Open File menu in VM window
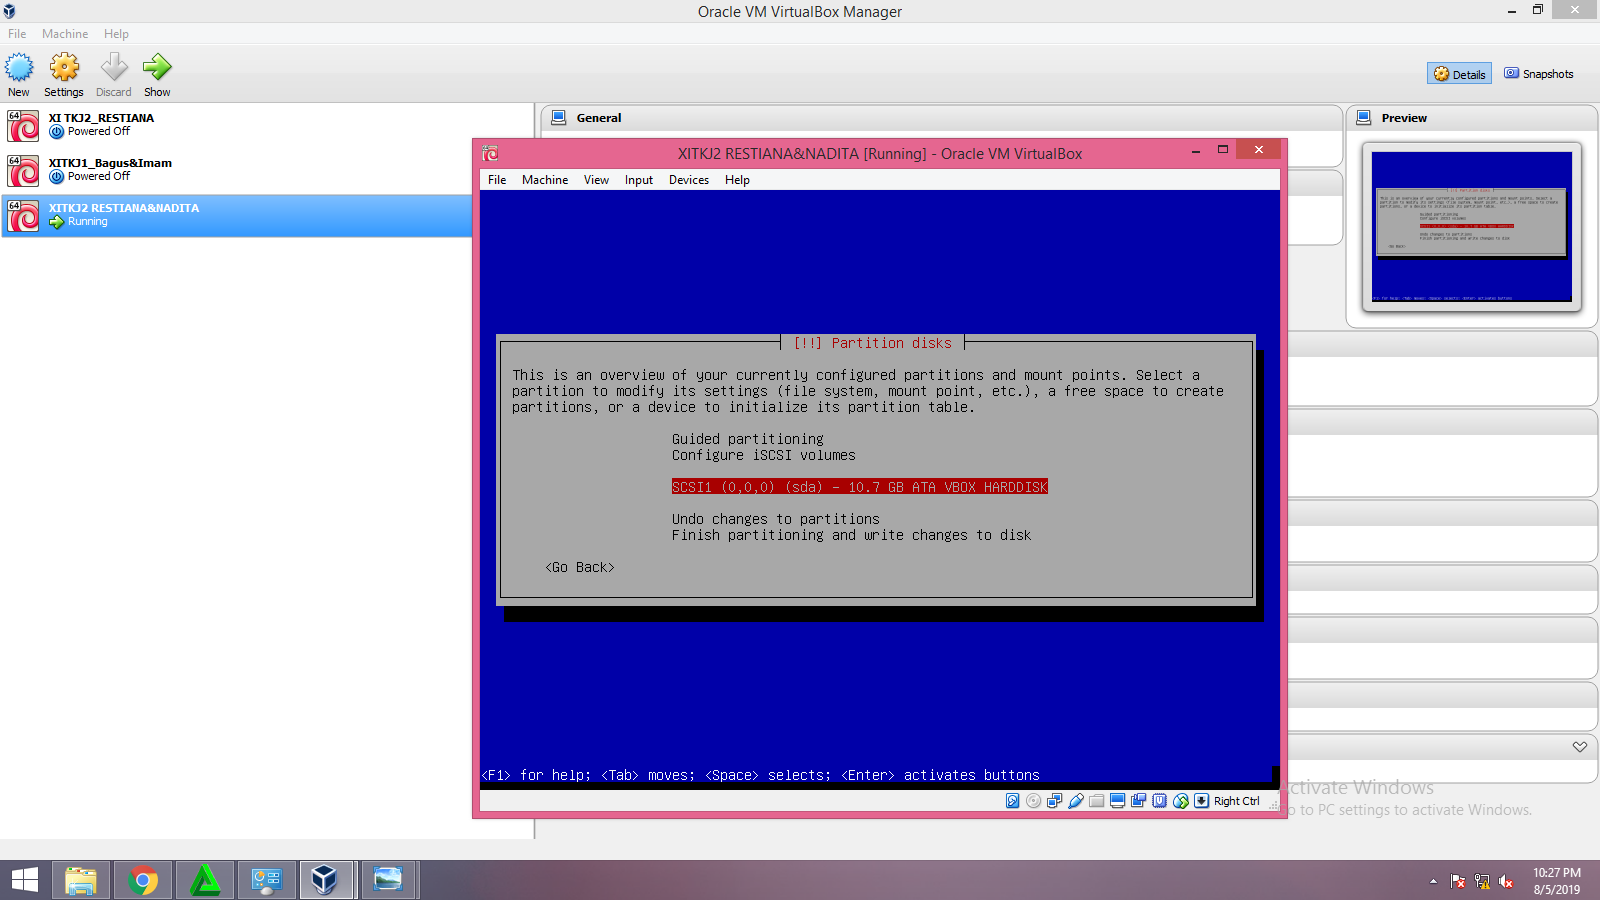The width and height of the screenshot is (1600, 900). [497, 180]
